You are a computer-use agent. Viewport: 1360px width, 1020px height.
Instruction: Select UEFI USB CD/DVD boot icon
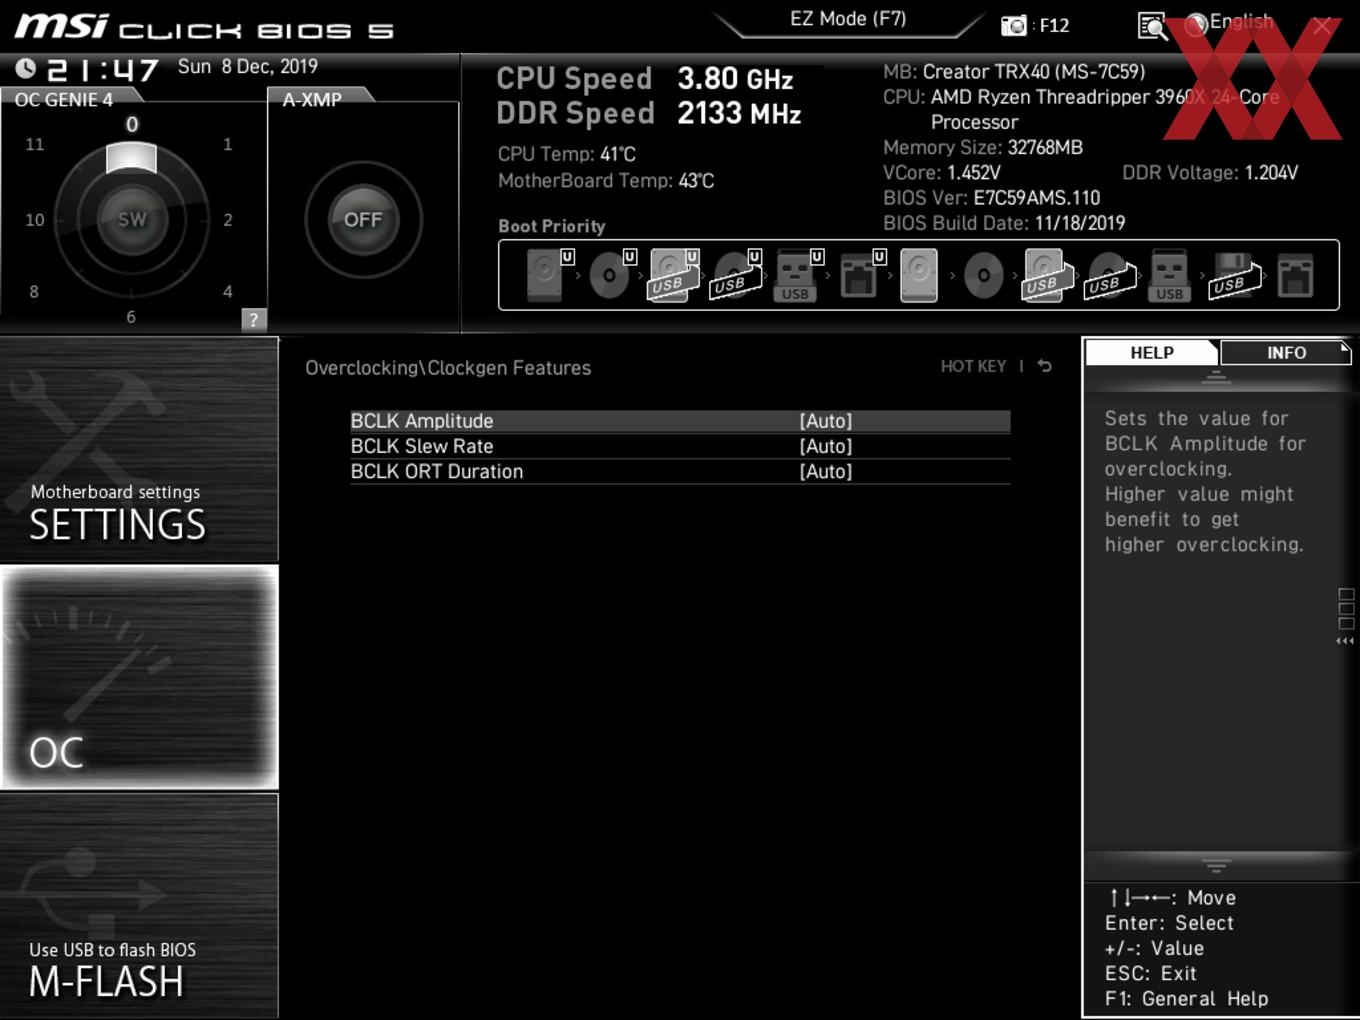tap(736, 275)
